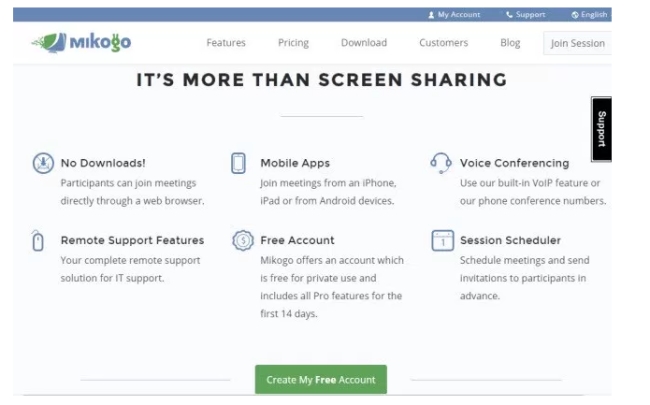
Task: Open the English language selector
Action: point(589,15)
